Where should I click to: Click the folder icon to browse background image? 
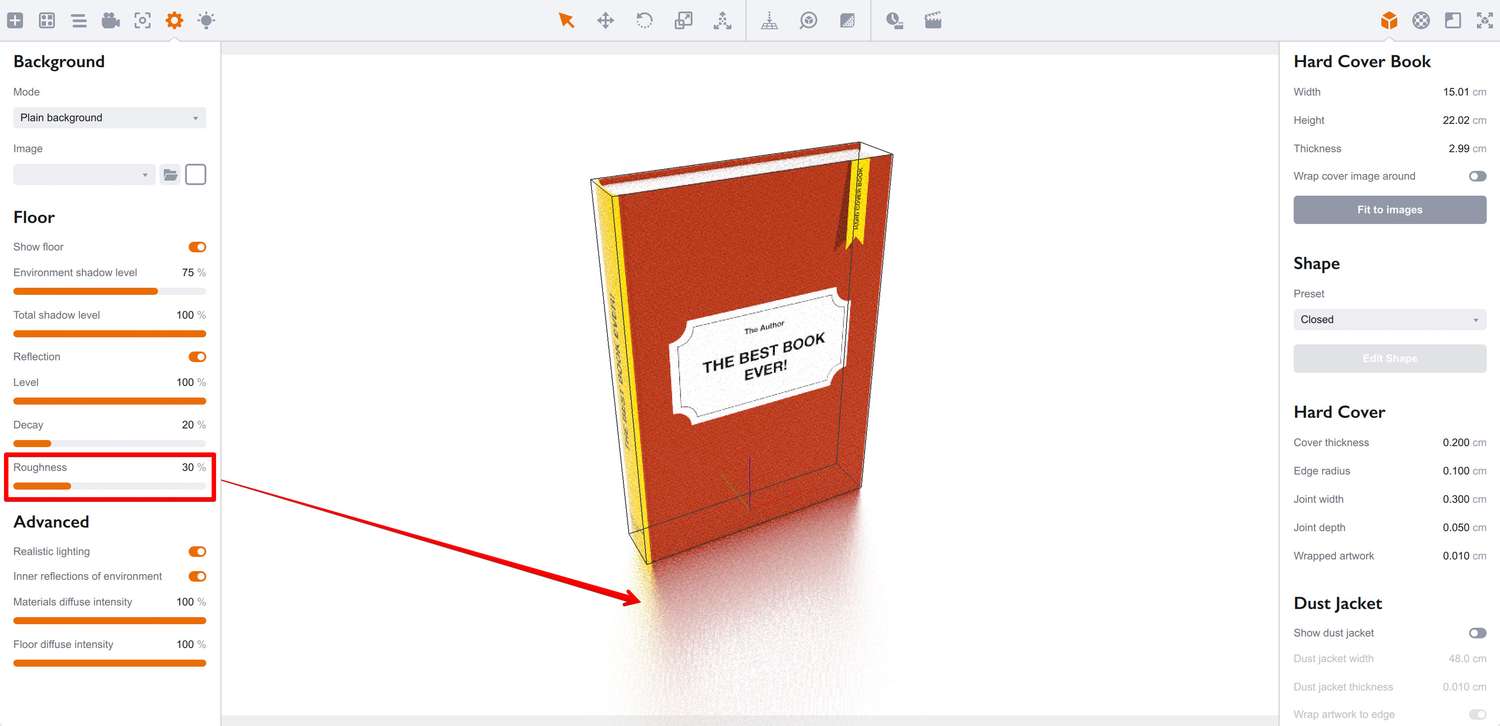point(170,175)
